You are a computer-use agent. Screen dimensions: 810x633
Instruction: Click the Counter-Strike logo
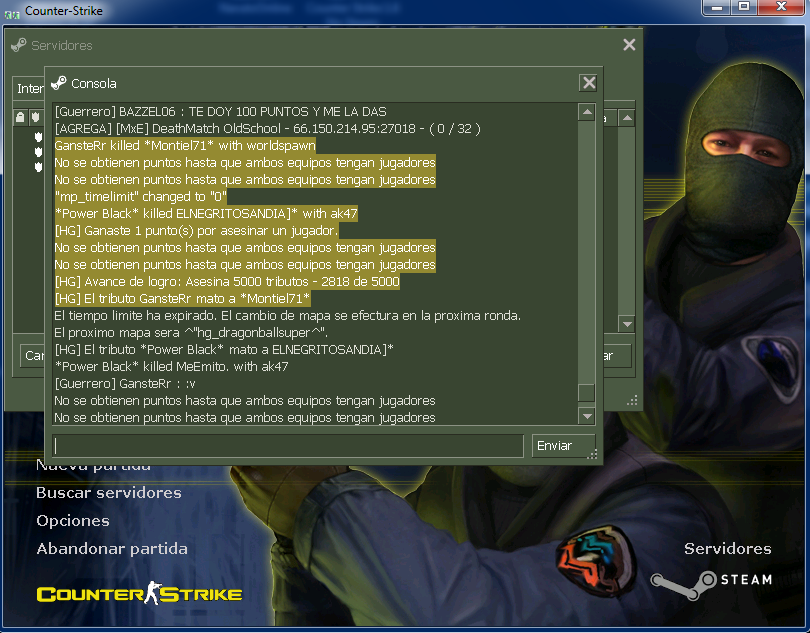139,593
